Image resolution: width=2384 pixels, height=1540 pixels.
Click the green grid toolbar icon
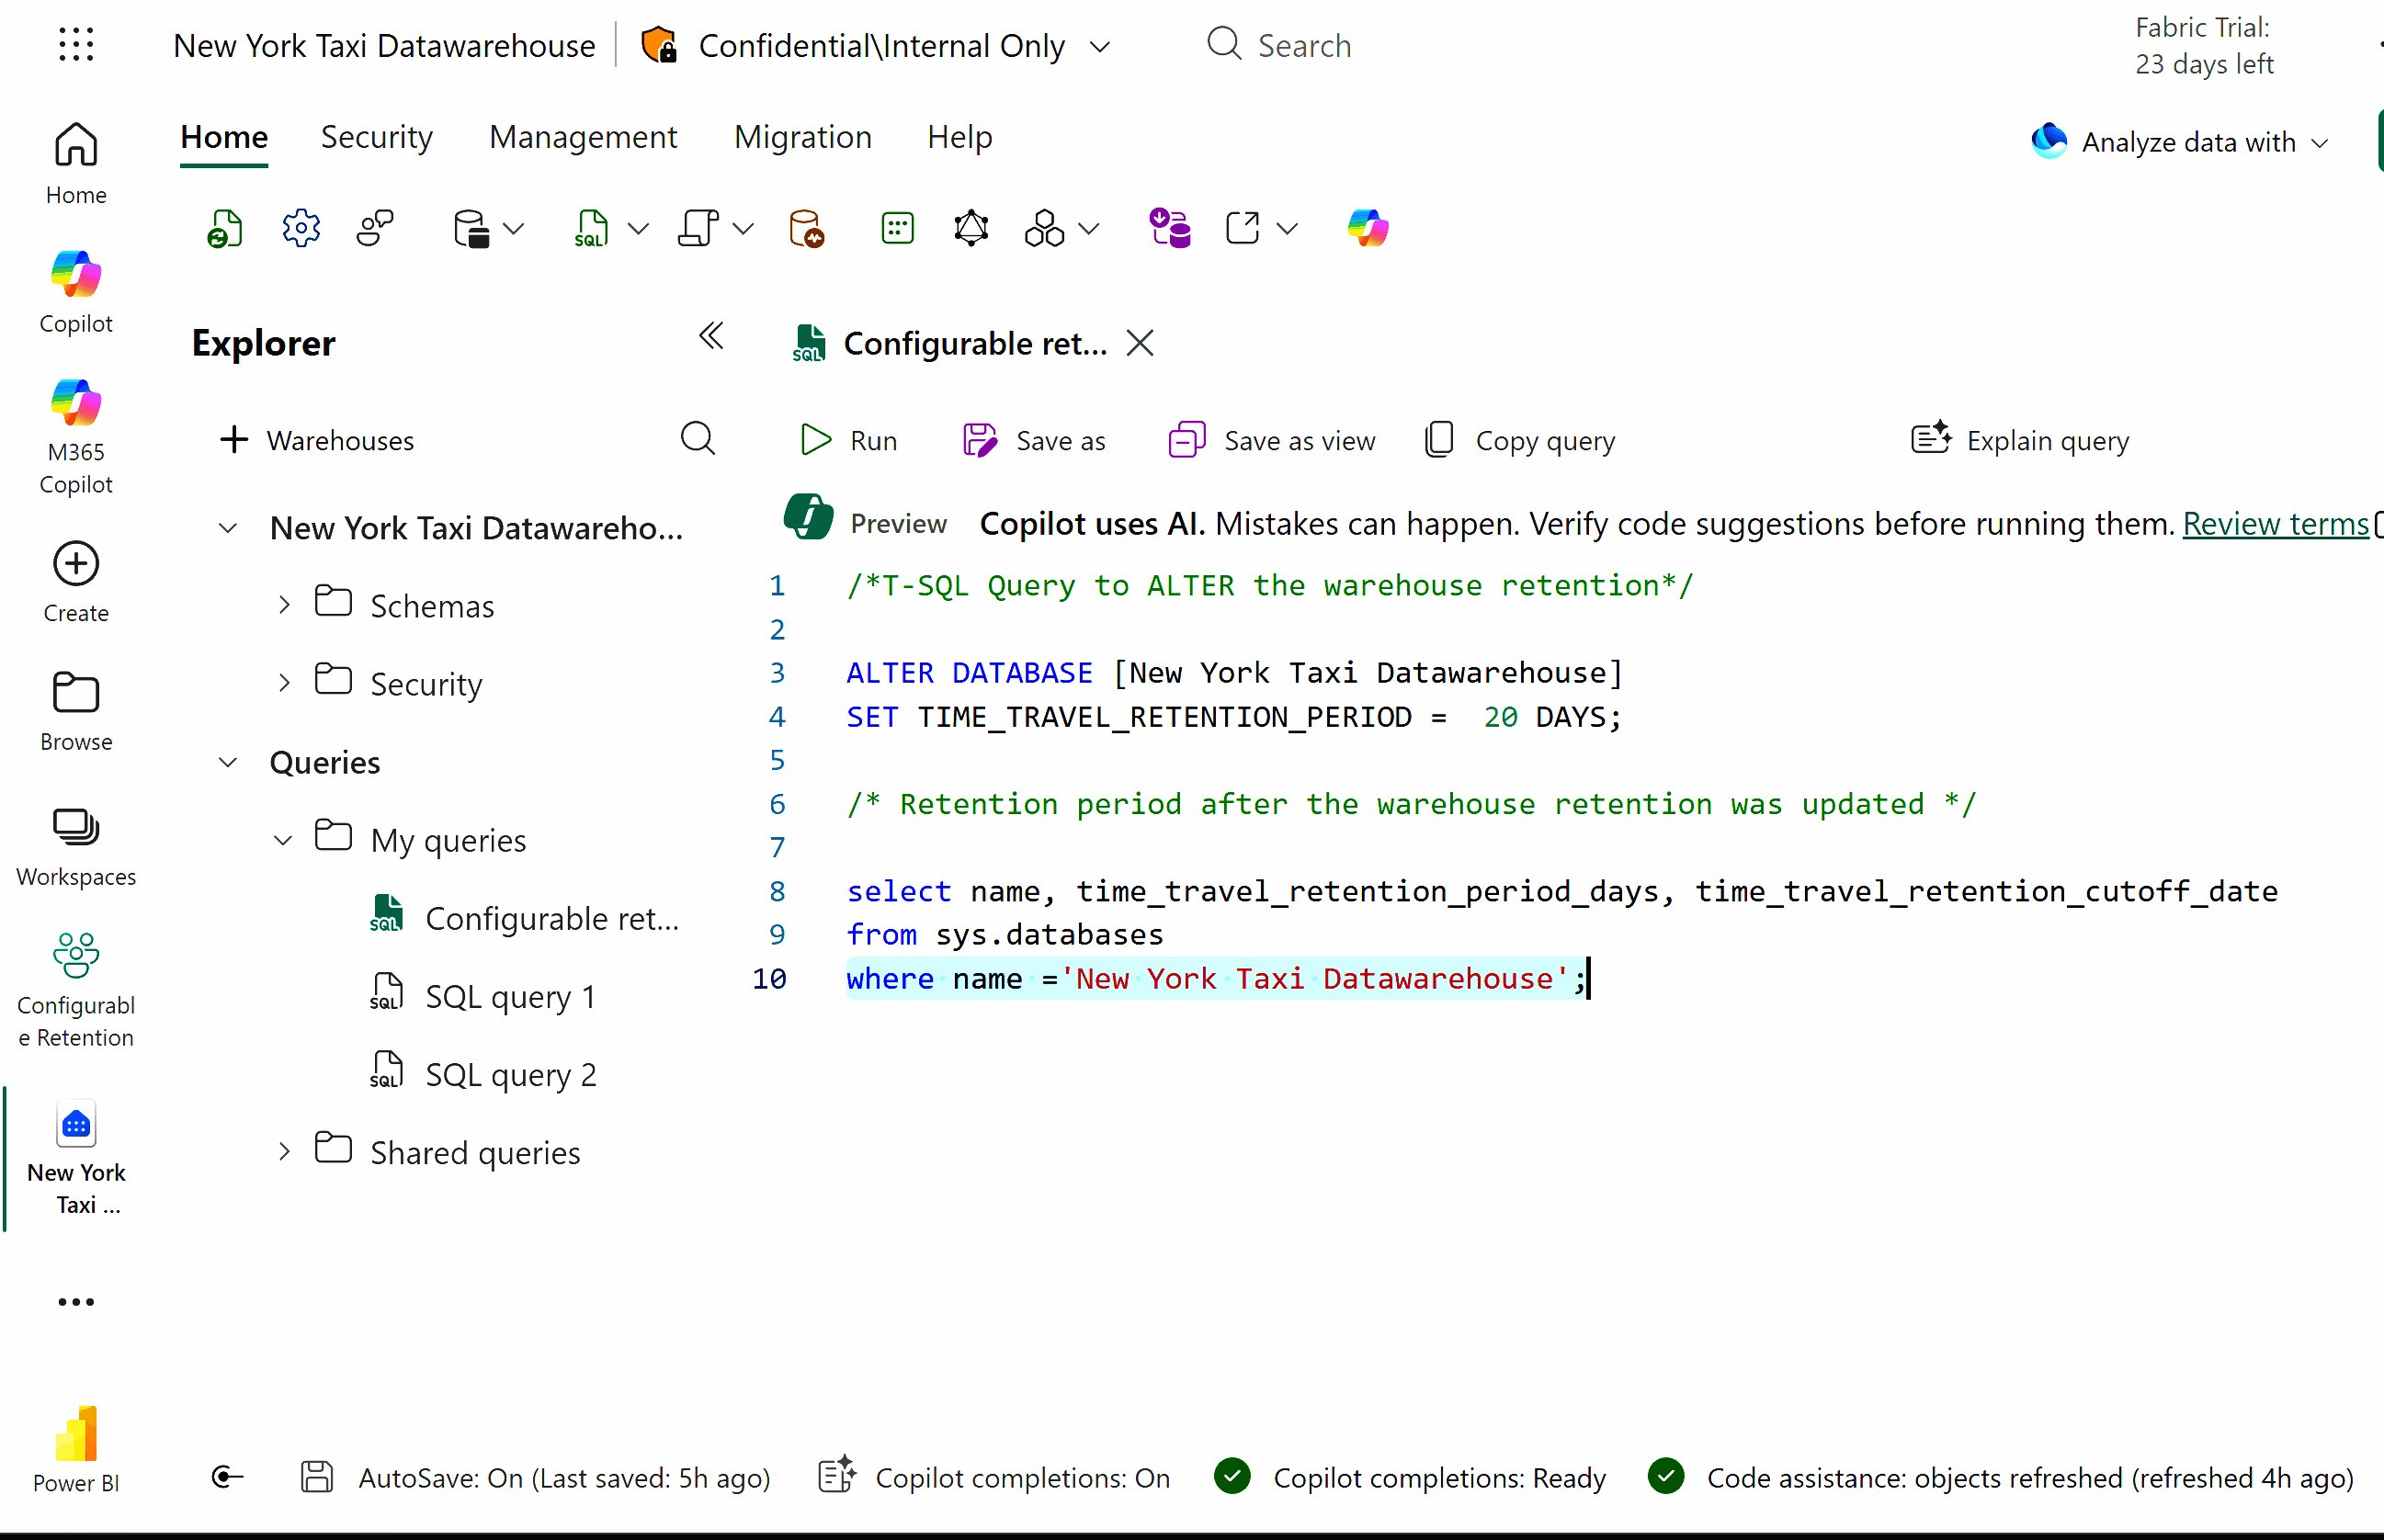tap(898, 229)
